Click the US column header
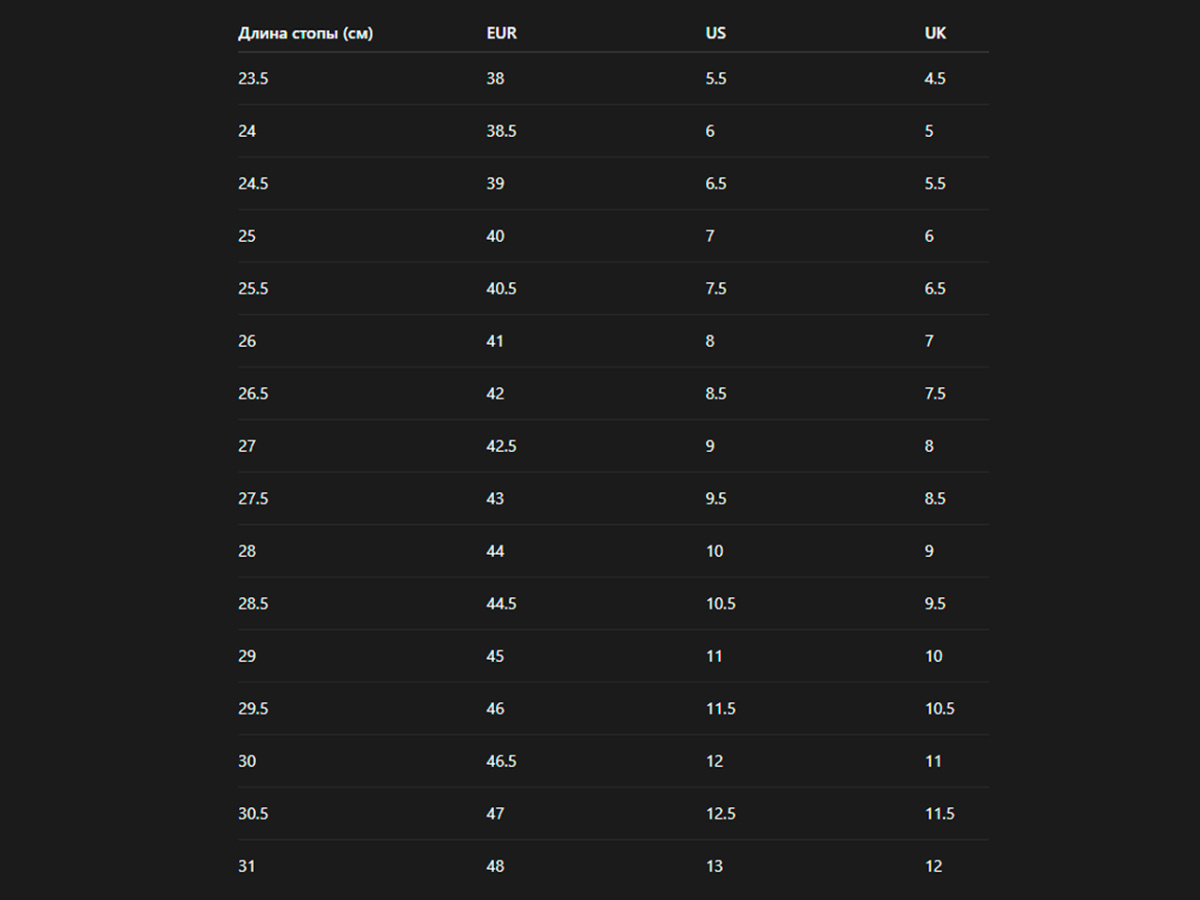Image resolution: width=1200 pixels, height=900 pixels. [715, 33]
